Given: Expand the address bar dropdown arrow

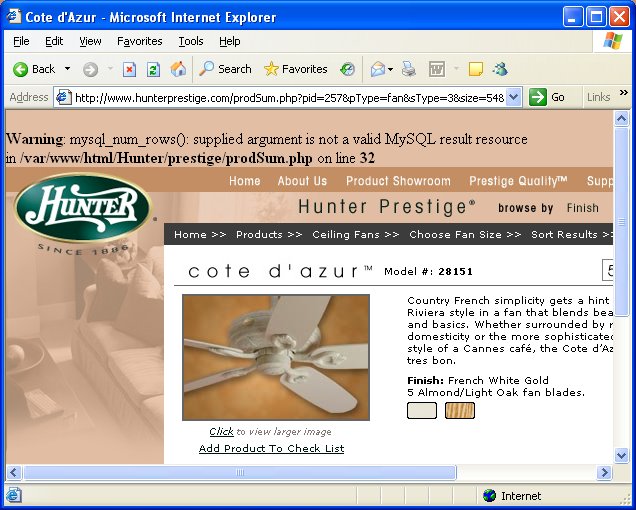Looking at the screenshot, I should click(513, 97).
